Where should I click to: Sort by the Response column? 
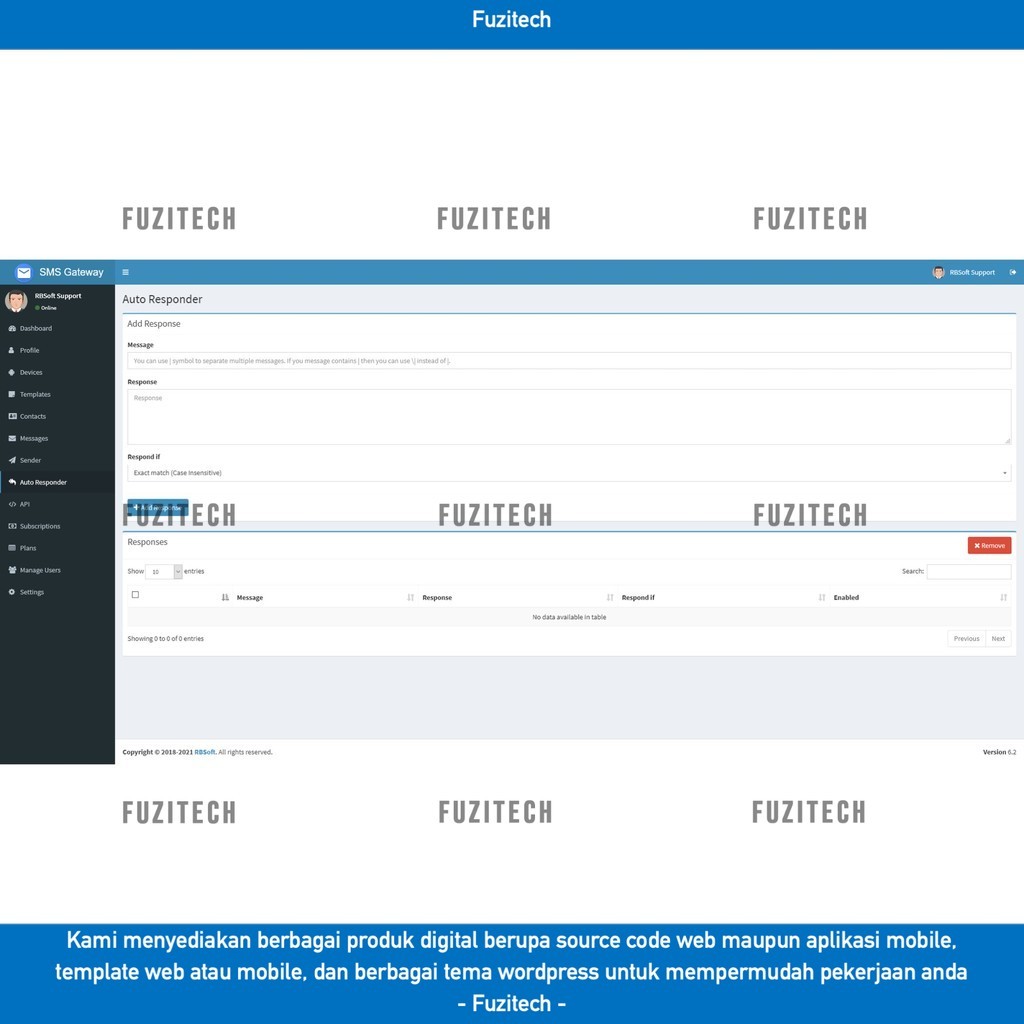pyautogui.click(x=518, y=598)
